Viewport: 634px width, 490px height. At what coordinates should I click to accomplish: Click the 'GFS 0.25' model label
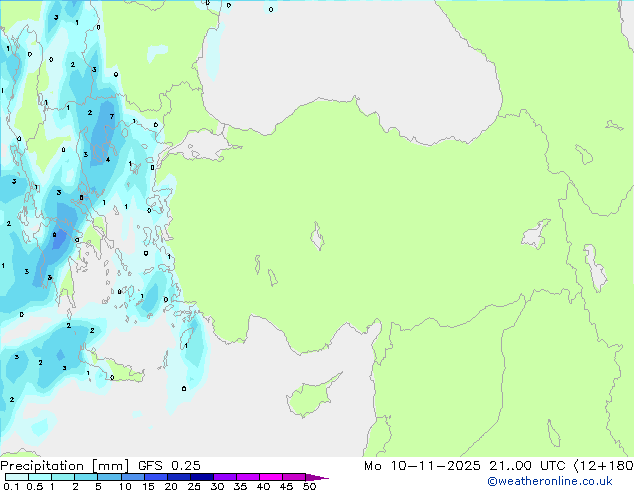coord(169,466)
